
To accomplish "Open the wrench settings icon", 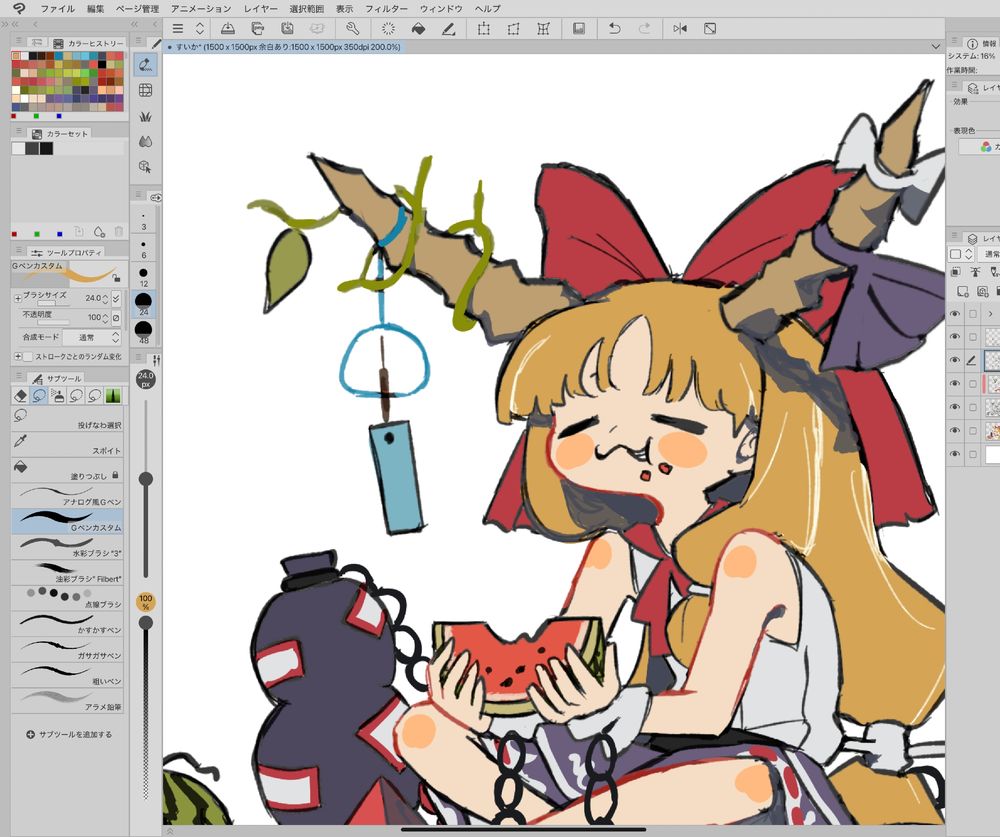I will click(x=353, y=29).
